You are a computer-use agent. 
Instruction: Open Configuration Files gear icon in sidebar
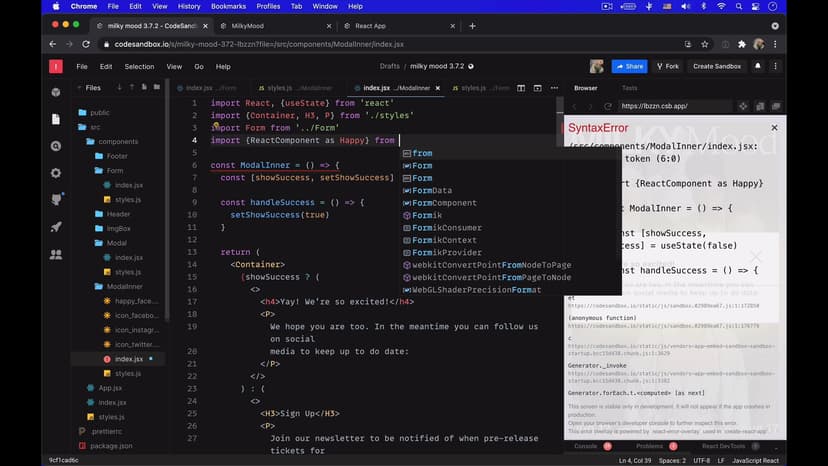point(56,172)
